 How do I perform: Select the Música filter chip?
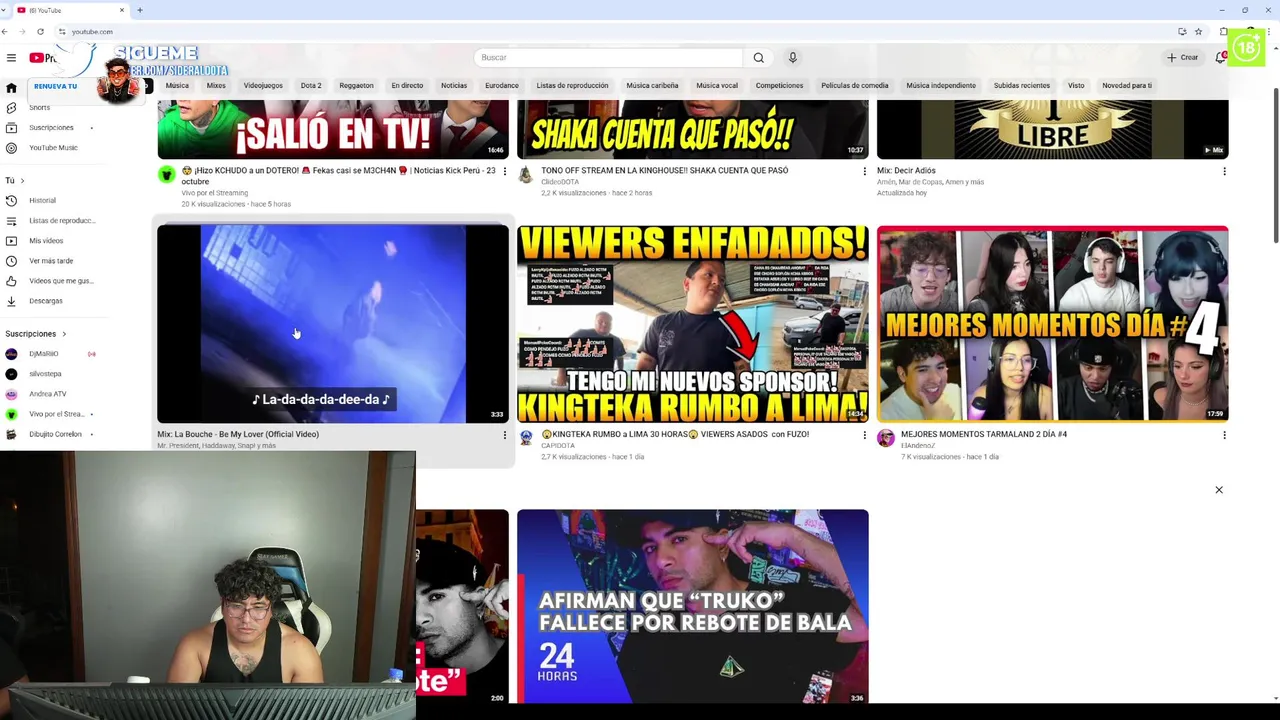(x=177, y=86)
